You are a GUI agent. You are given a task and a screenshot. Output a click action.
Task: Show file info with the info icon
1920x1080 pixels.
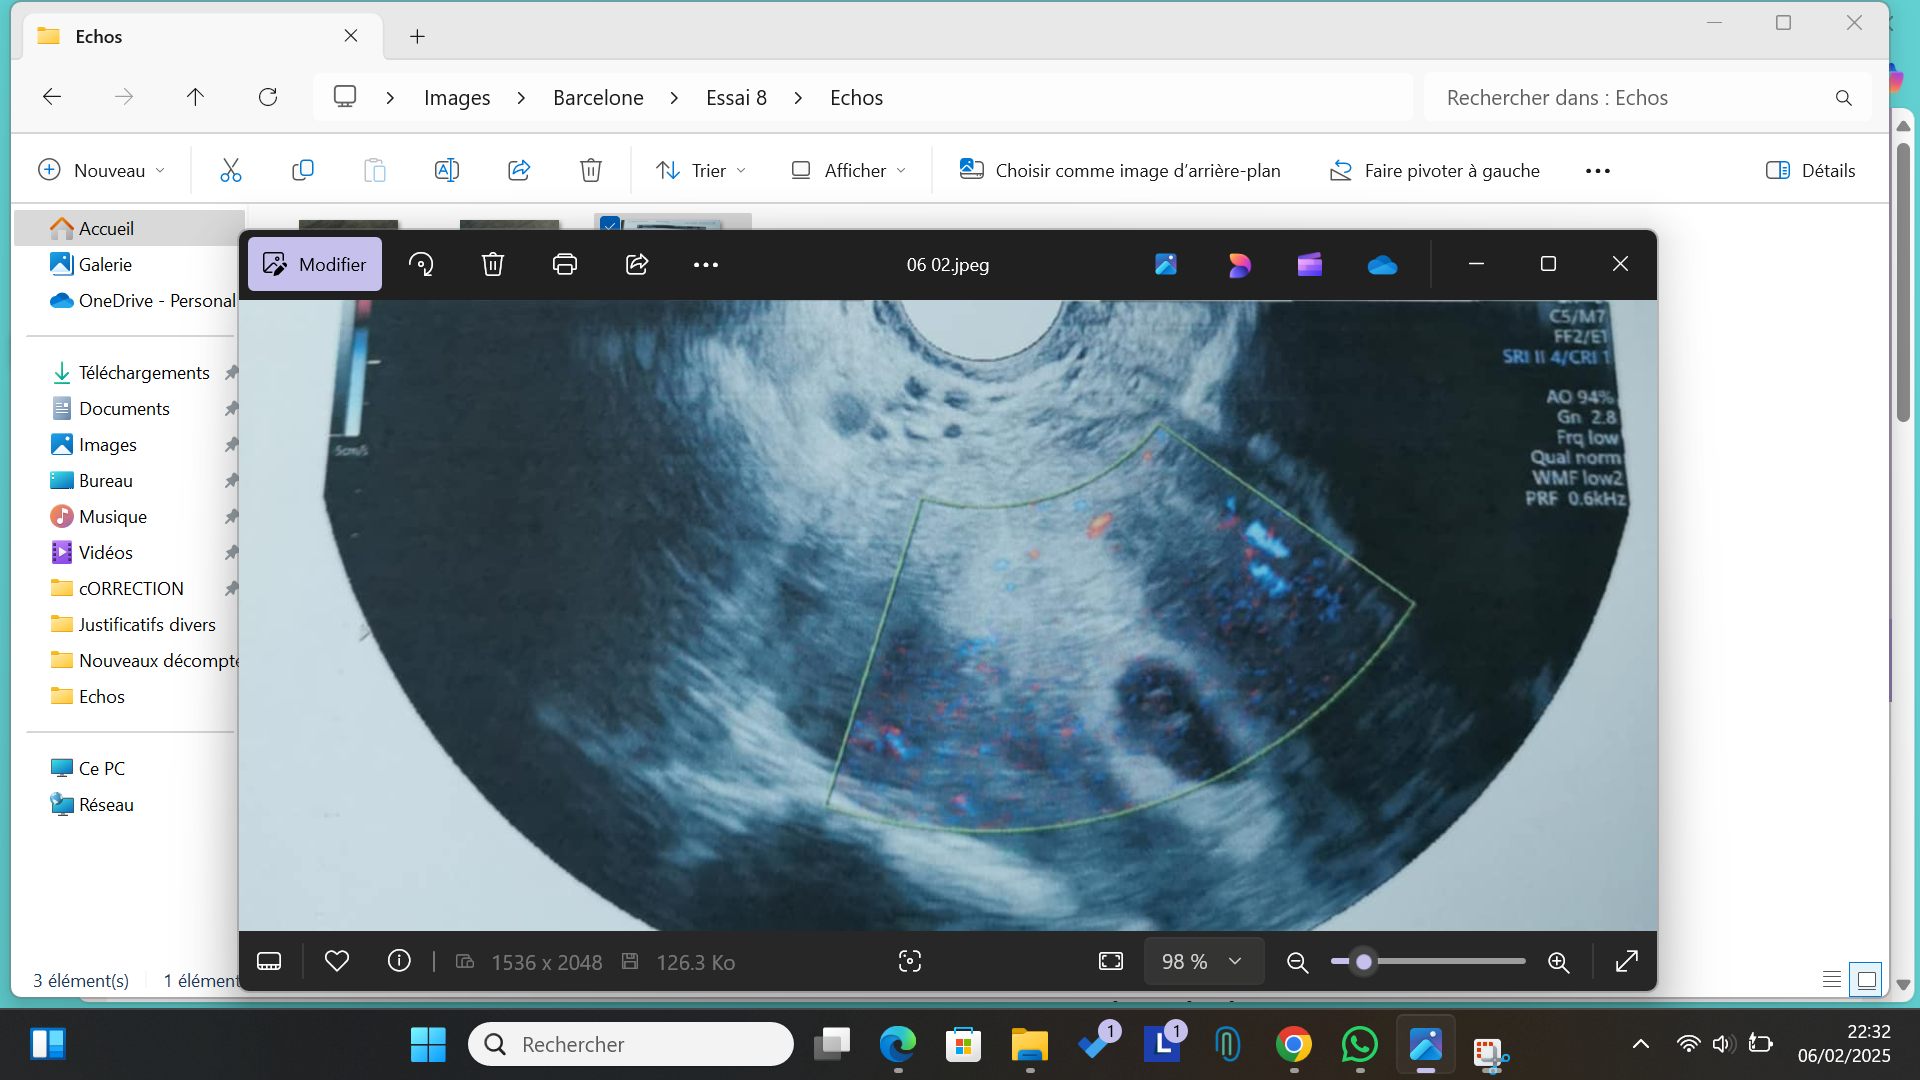coord(399,961)
